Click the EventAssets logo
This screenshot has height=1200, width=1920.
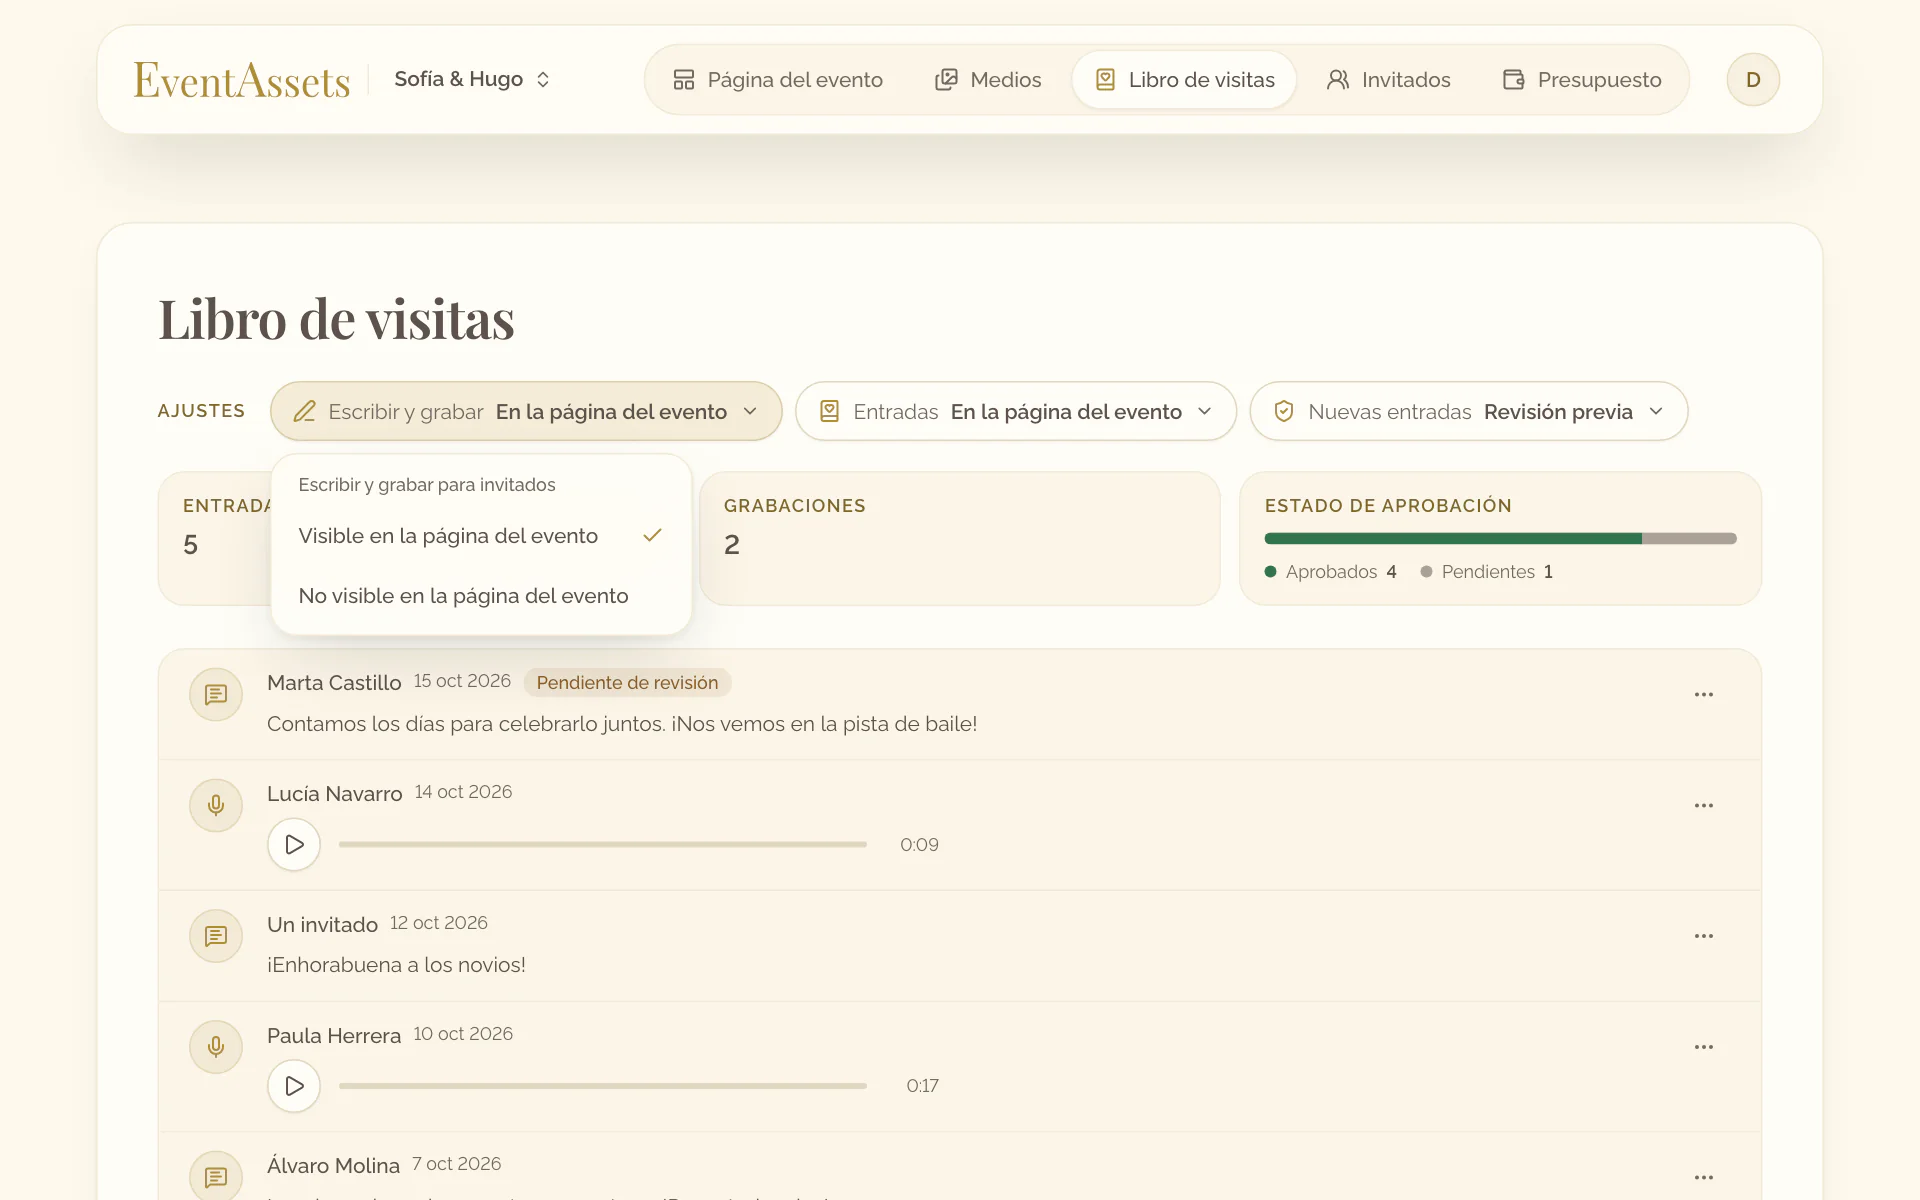[242, 80]
